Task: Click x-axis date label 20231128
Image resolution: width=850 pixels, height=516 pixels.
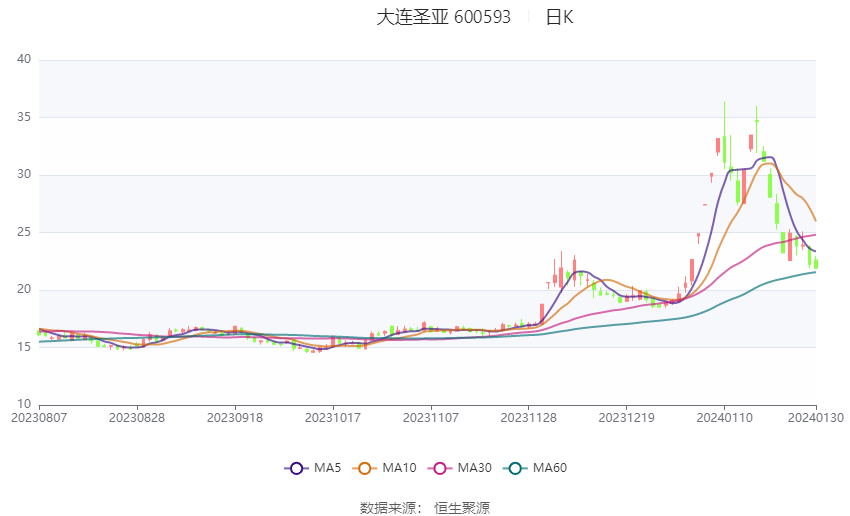Action: pyautogui.click(x=529, y=418)
